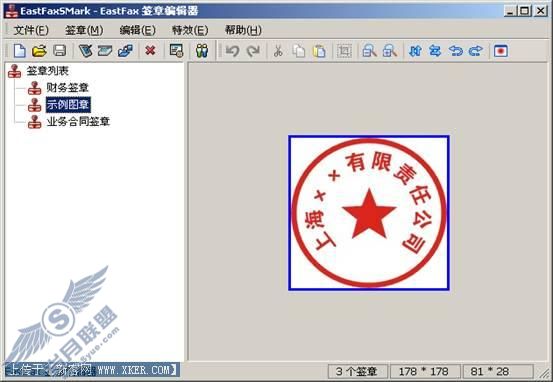Click the 178 * 178 status cell
553x382 pixels.
coord(424,371)
